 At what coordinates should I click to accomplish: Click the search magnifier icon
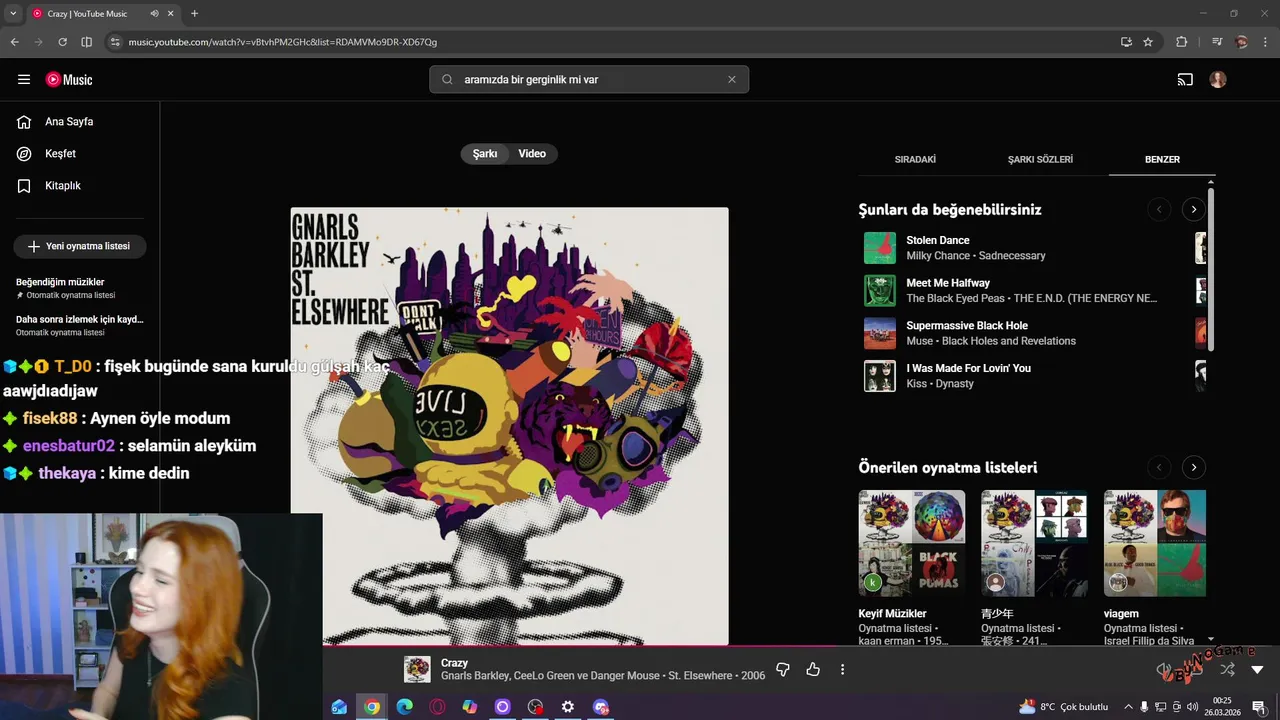pos(447,80)
